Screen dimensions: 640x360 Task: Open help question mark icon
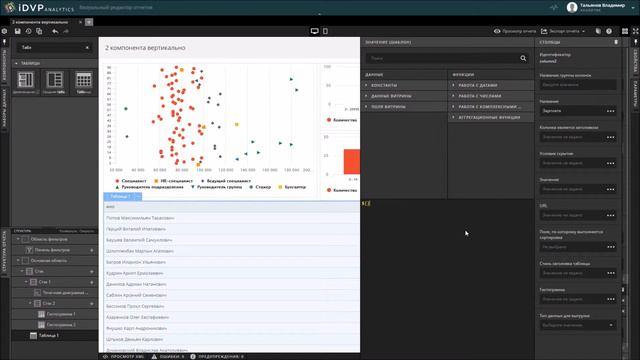click(609, 31)
